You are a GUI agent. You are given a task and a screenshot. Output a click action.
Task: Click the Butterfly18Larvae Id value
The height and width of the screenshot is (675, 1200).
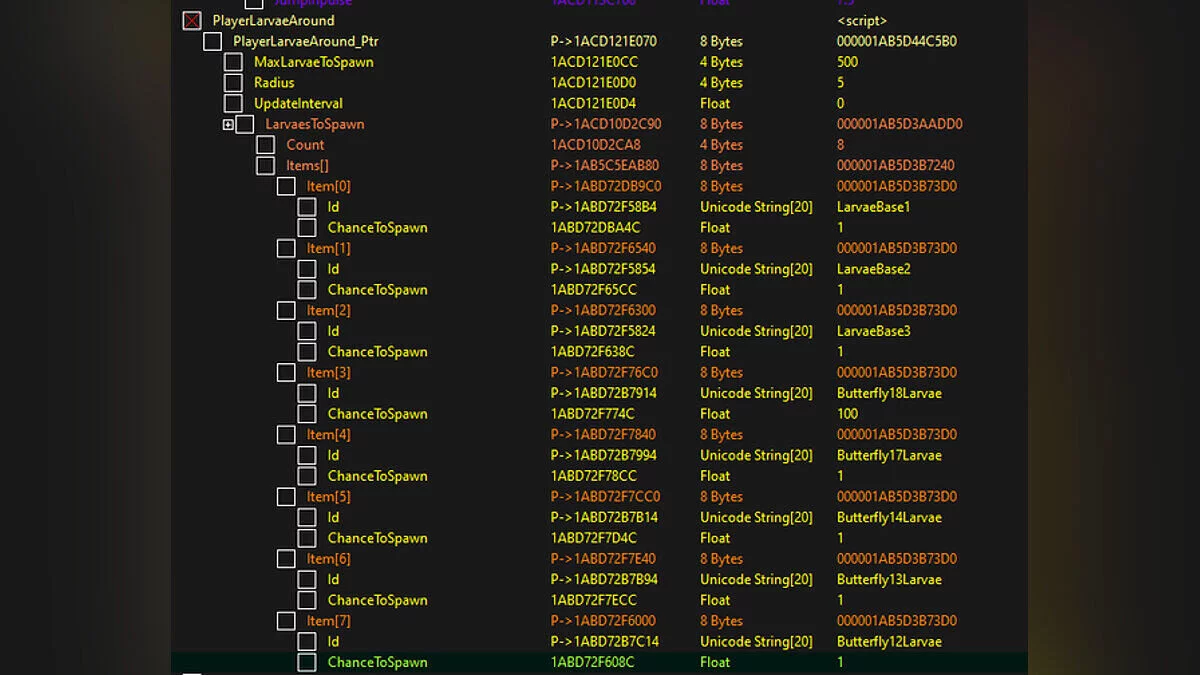click(x=889, y=393)
